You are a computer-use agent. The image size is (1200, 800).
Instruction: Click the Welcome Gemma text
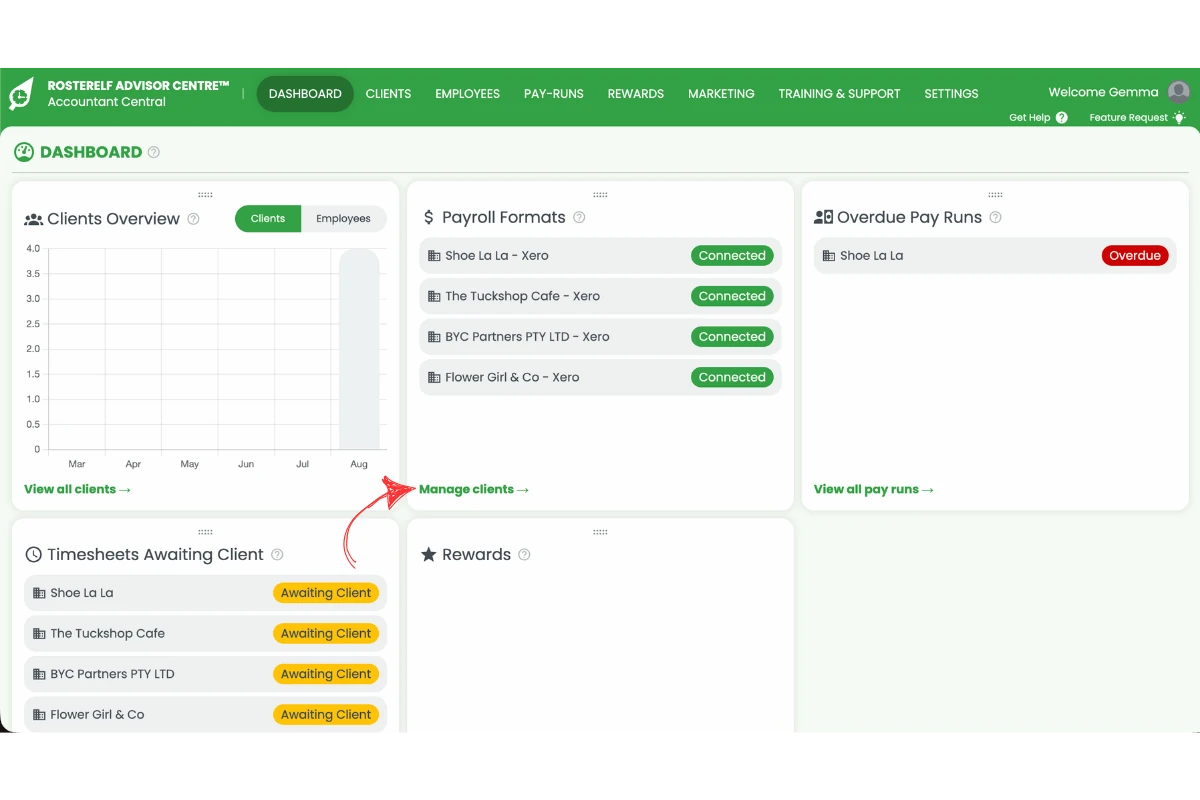pyautogui.click(x=1103, y=92)
